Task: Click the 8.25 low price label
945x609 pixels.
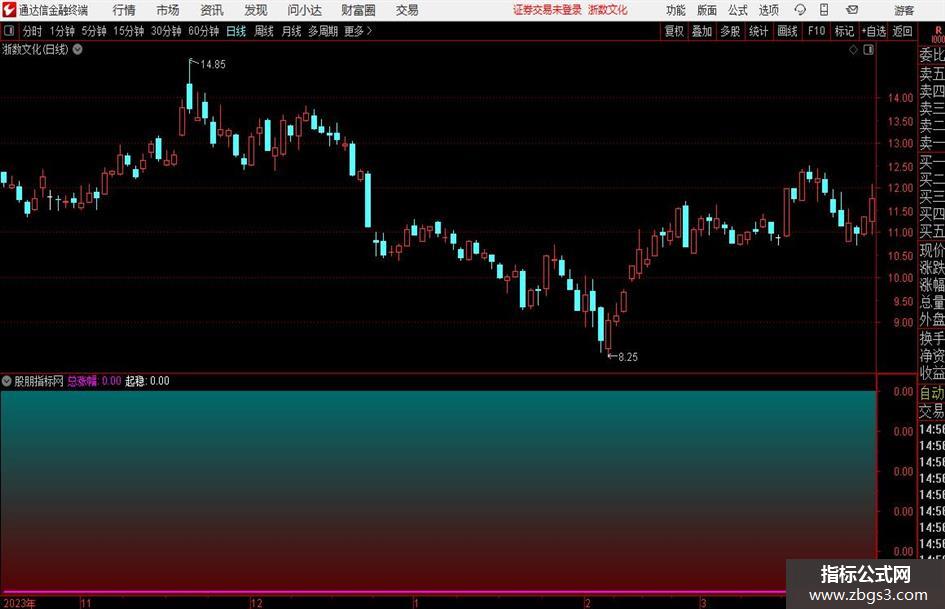Action: tap(627, 357)
